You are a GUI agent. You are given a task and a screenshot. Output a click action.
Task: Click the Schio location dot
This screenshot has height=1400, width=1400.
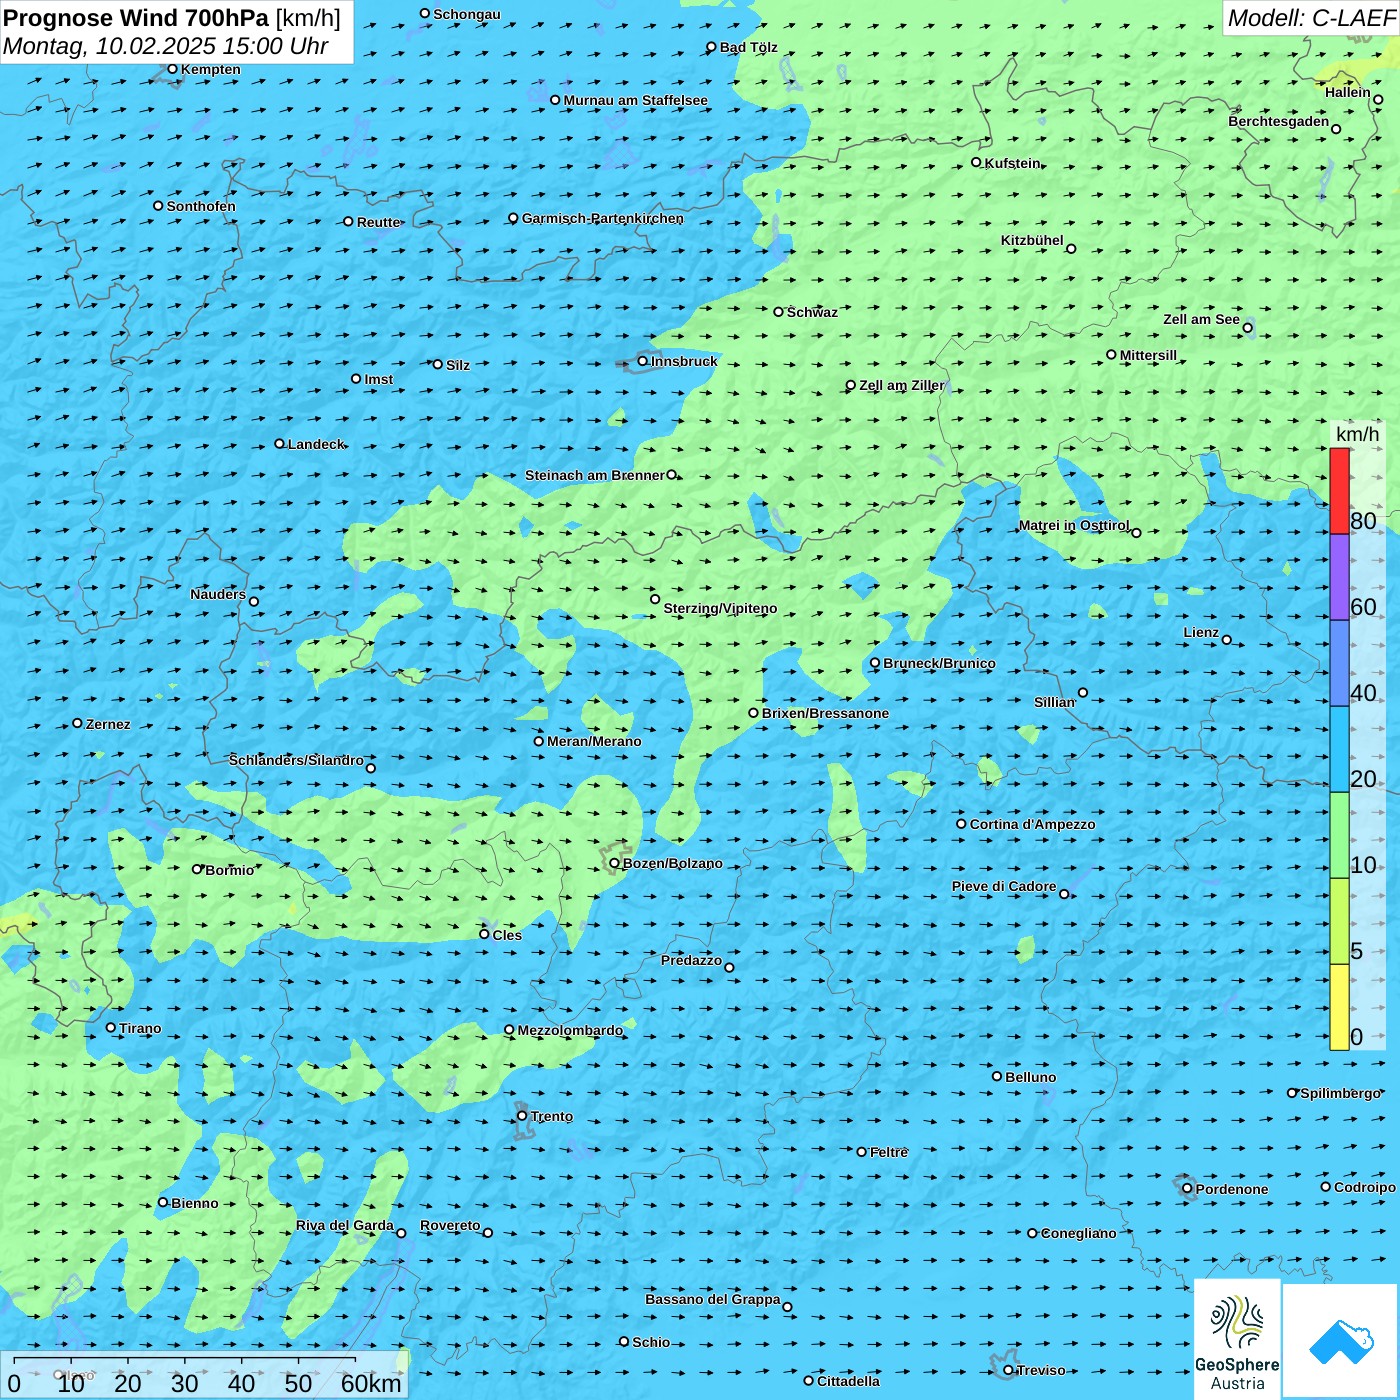point(624,1342)
